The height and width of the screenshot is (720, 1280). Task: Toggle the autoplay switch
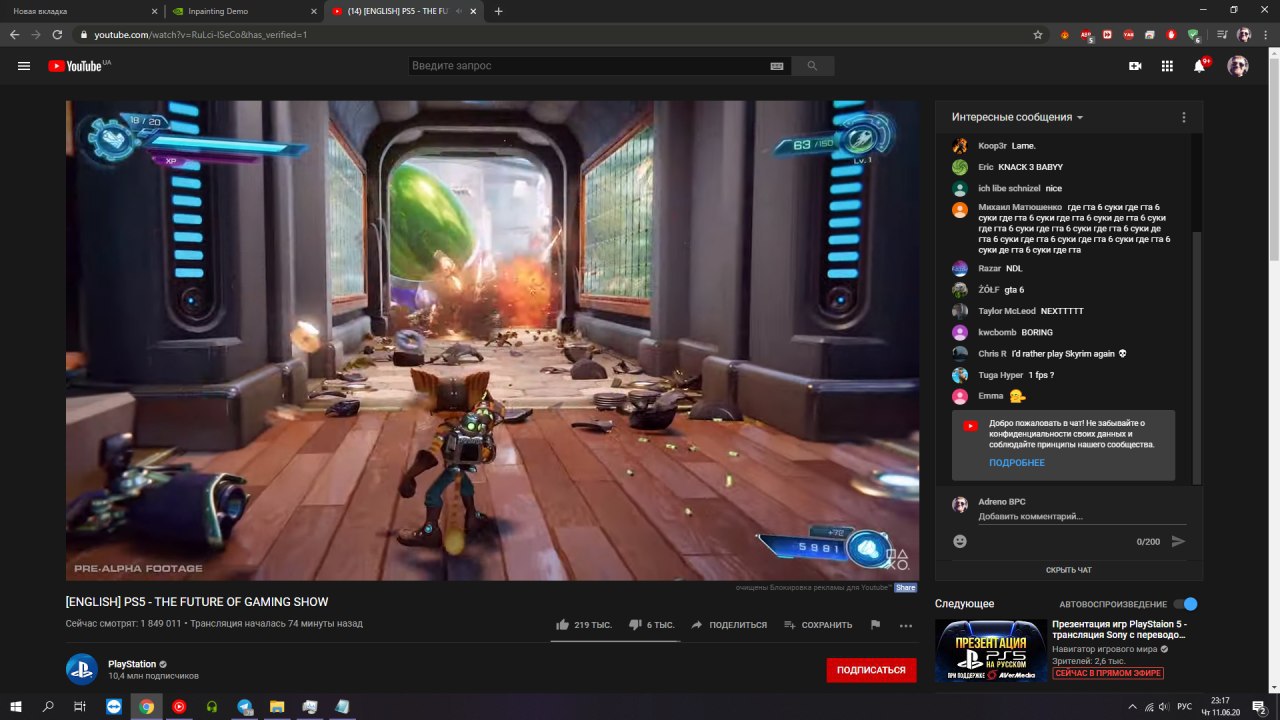(x=1186, y=604)
